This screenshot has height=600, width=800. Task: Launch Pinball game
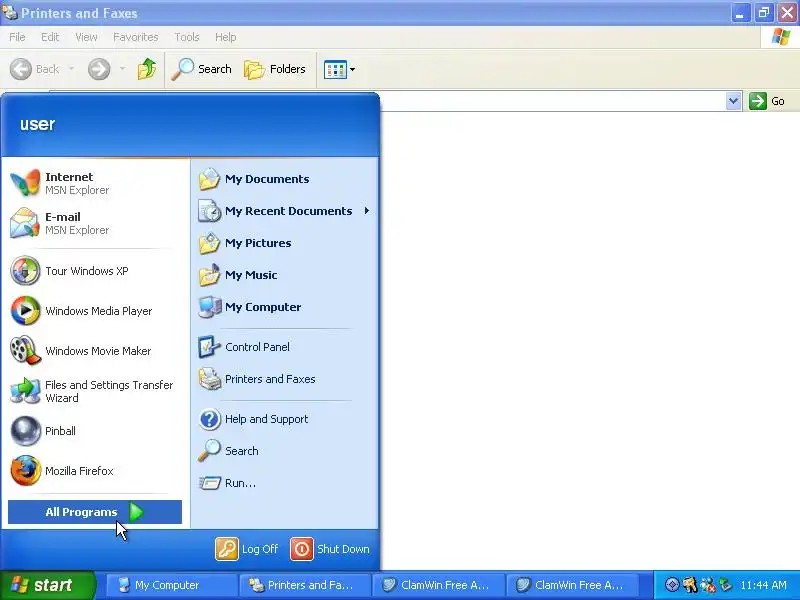pos(94,431)
